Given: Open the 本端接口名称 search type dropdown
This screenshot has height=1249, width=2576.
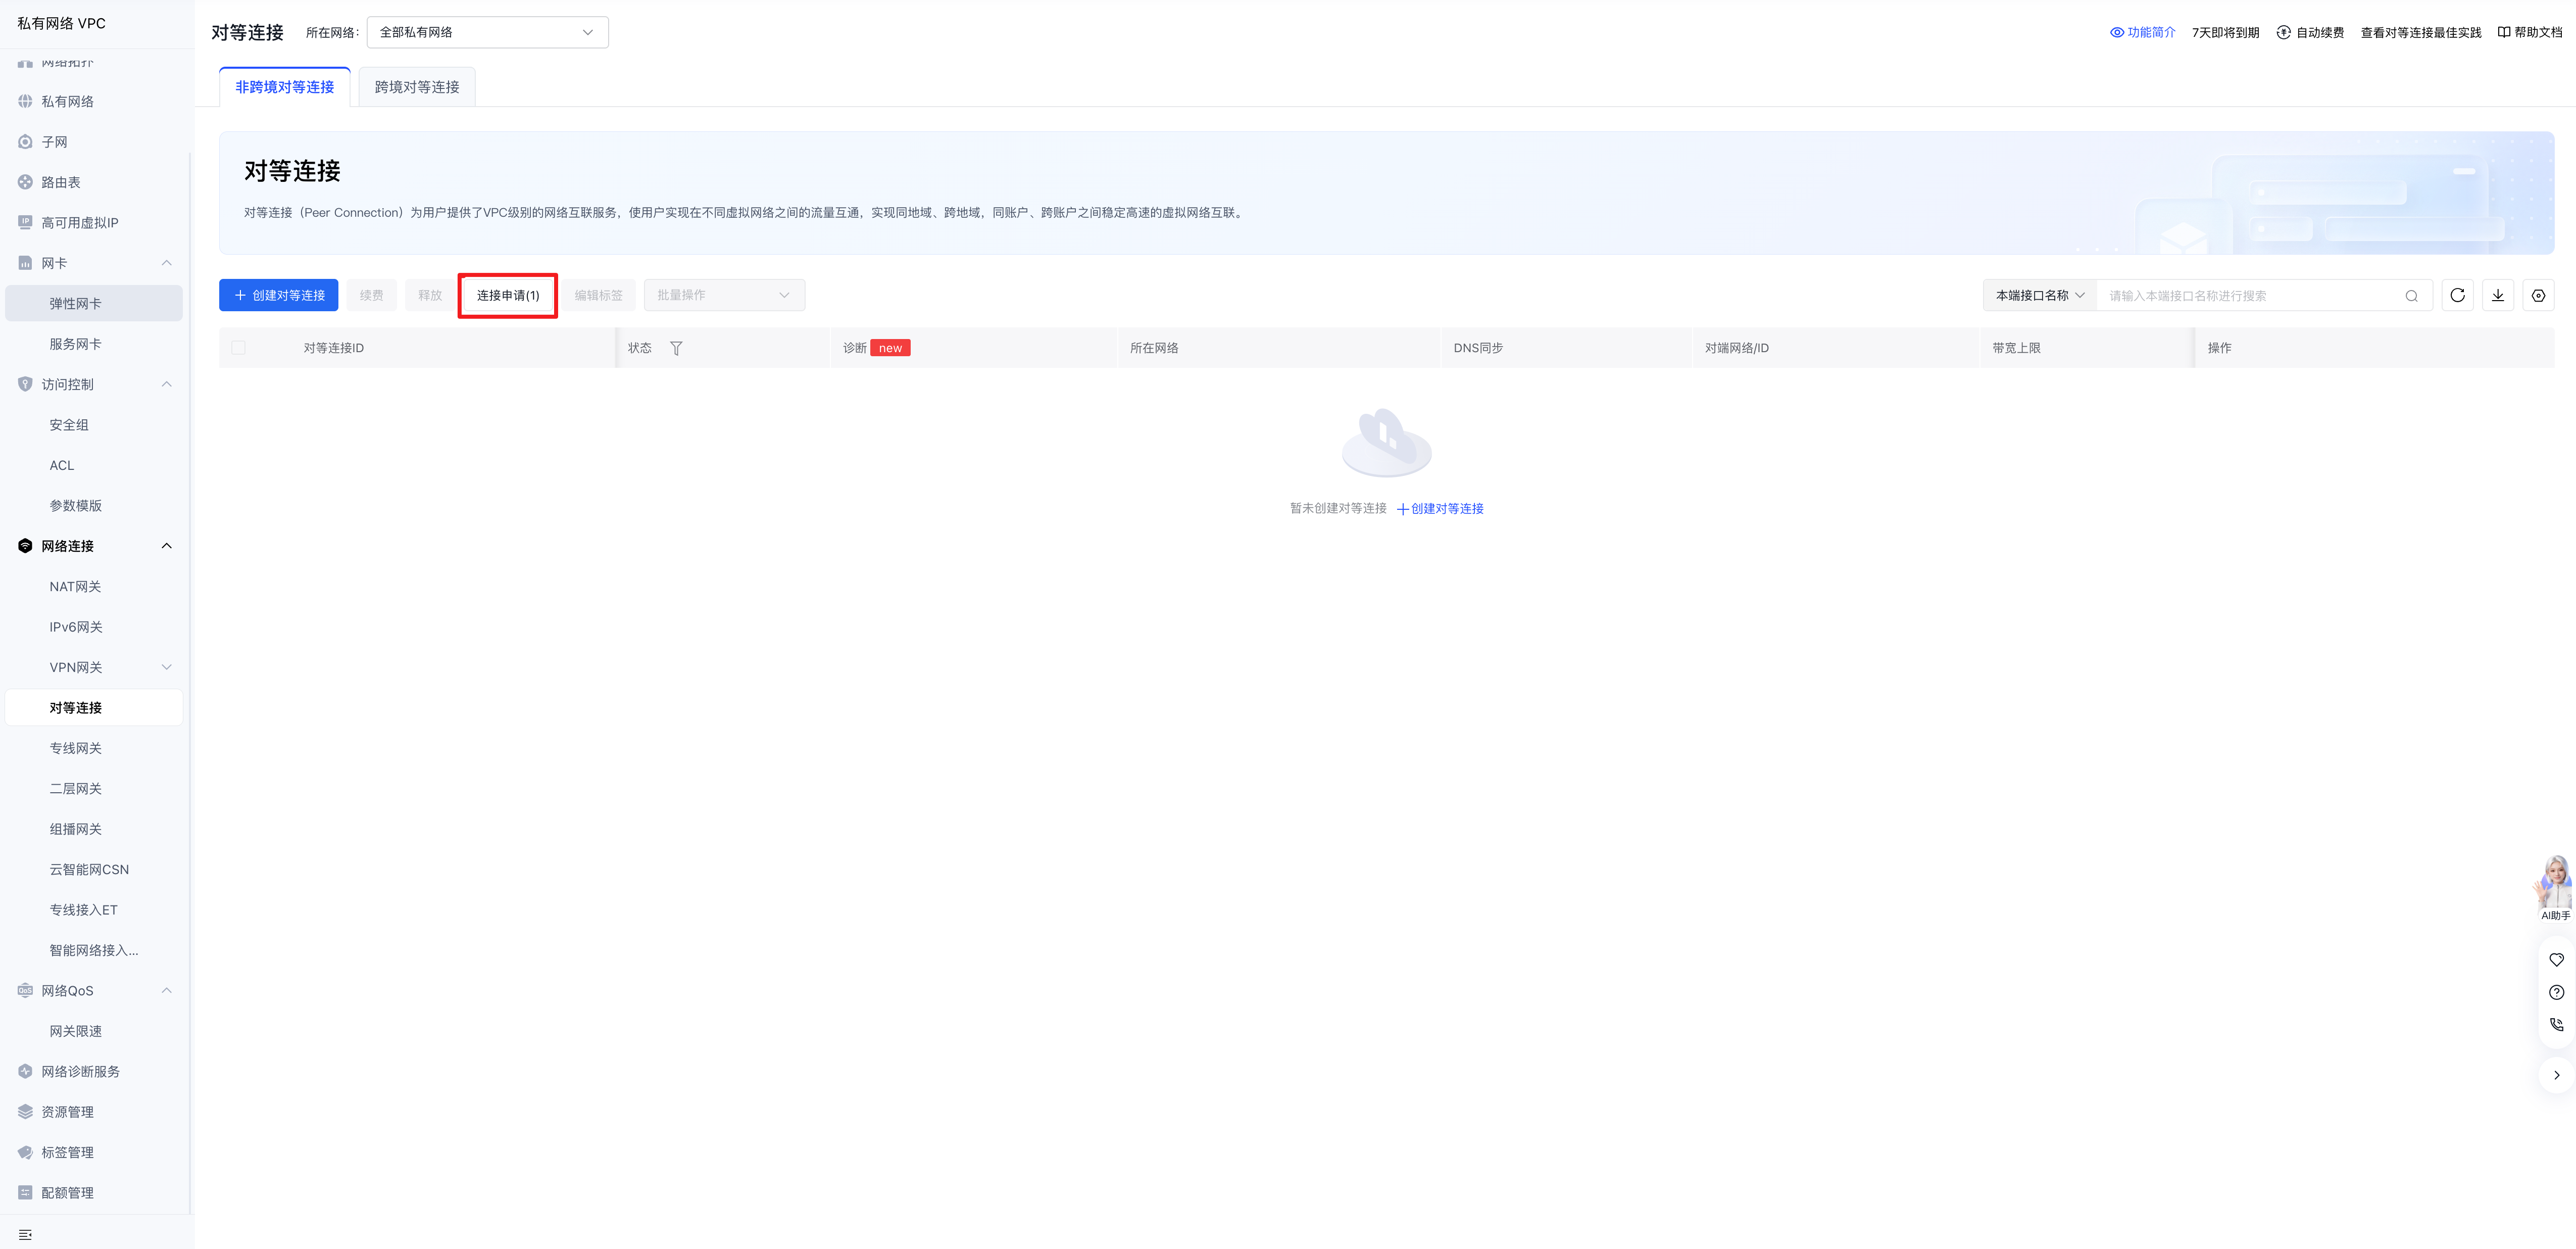Looking at the screenshot, I should (x=2040, y=295).
